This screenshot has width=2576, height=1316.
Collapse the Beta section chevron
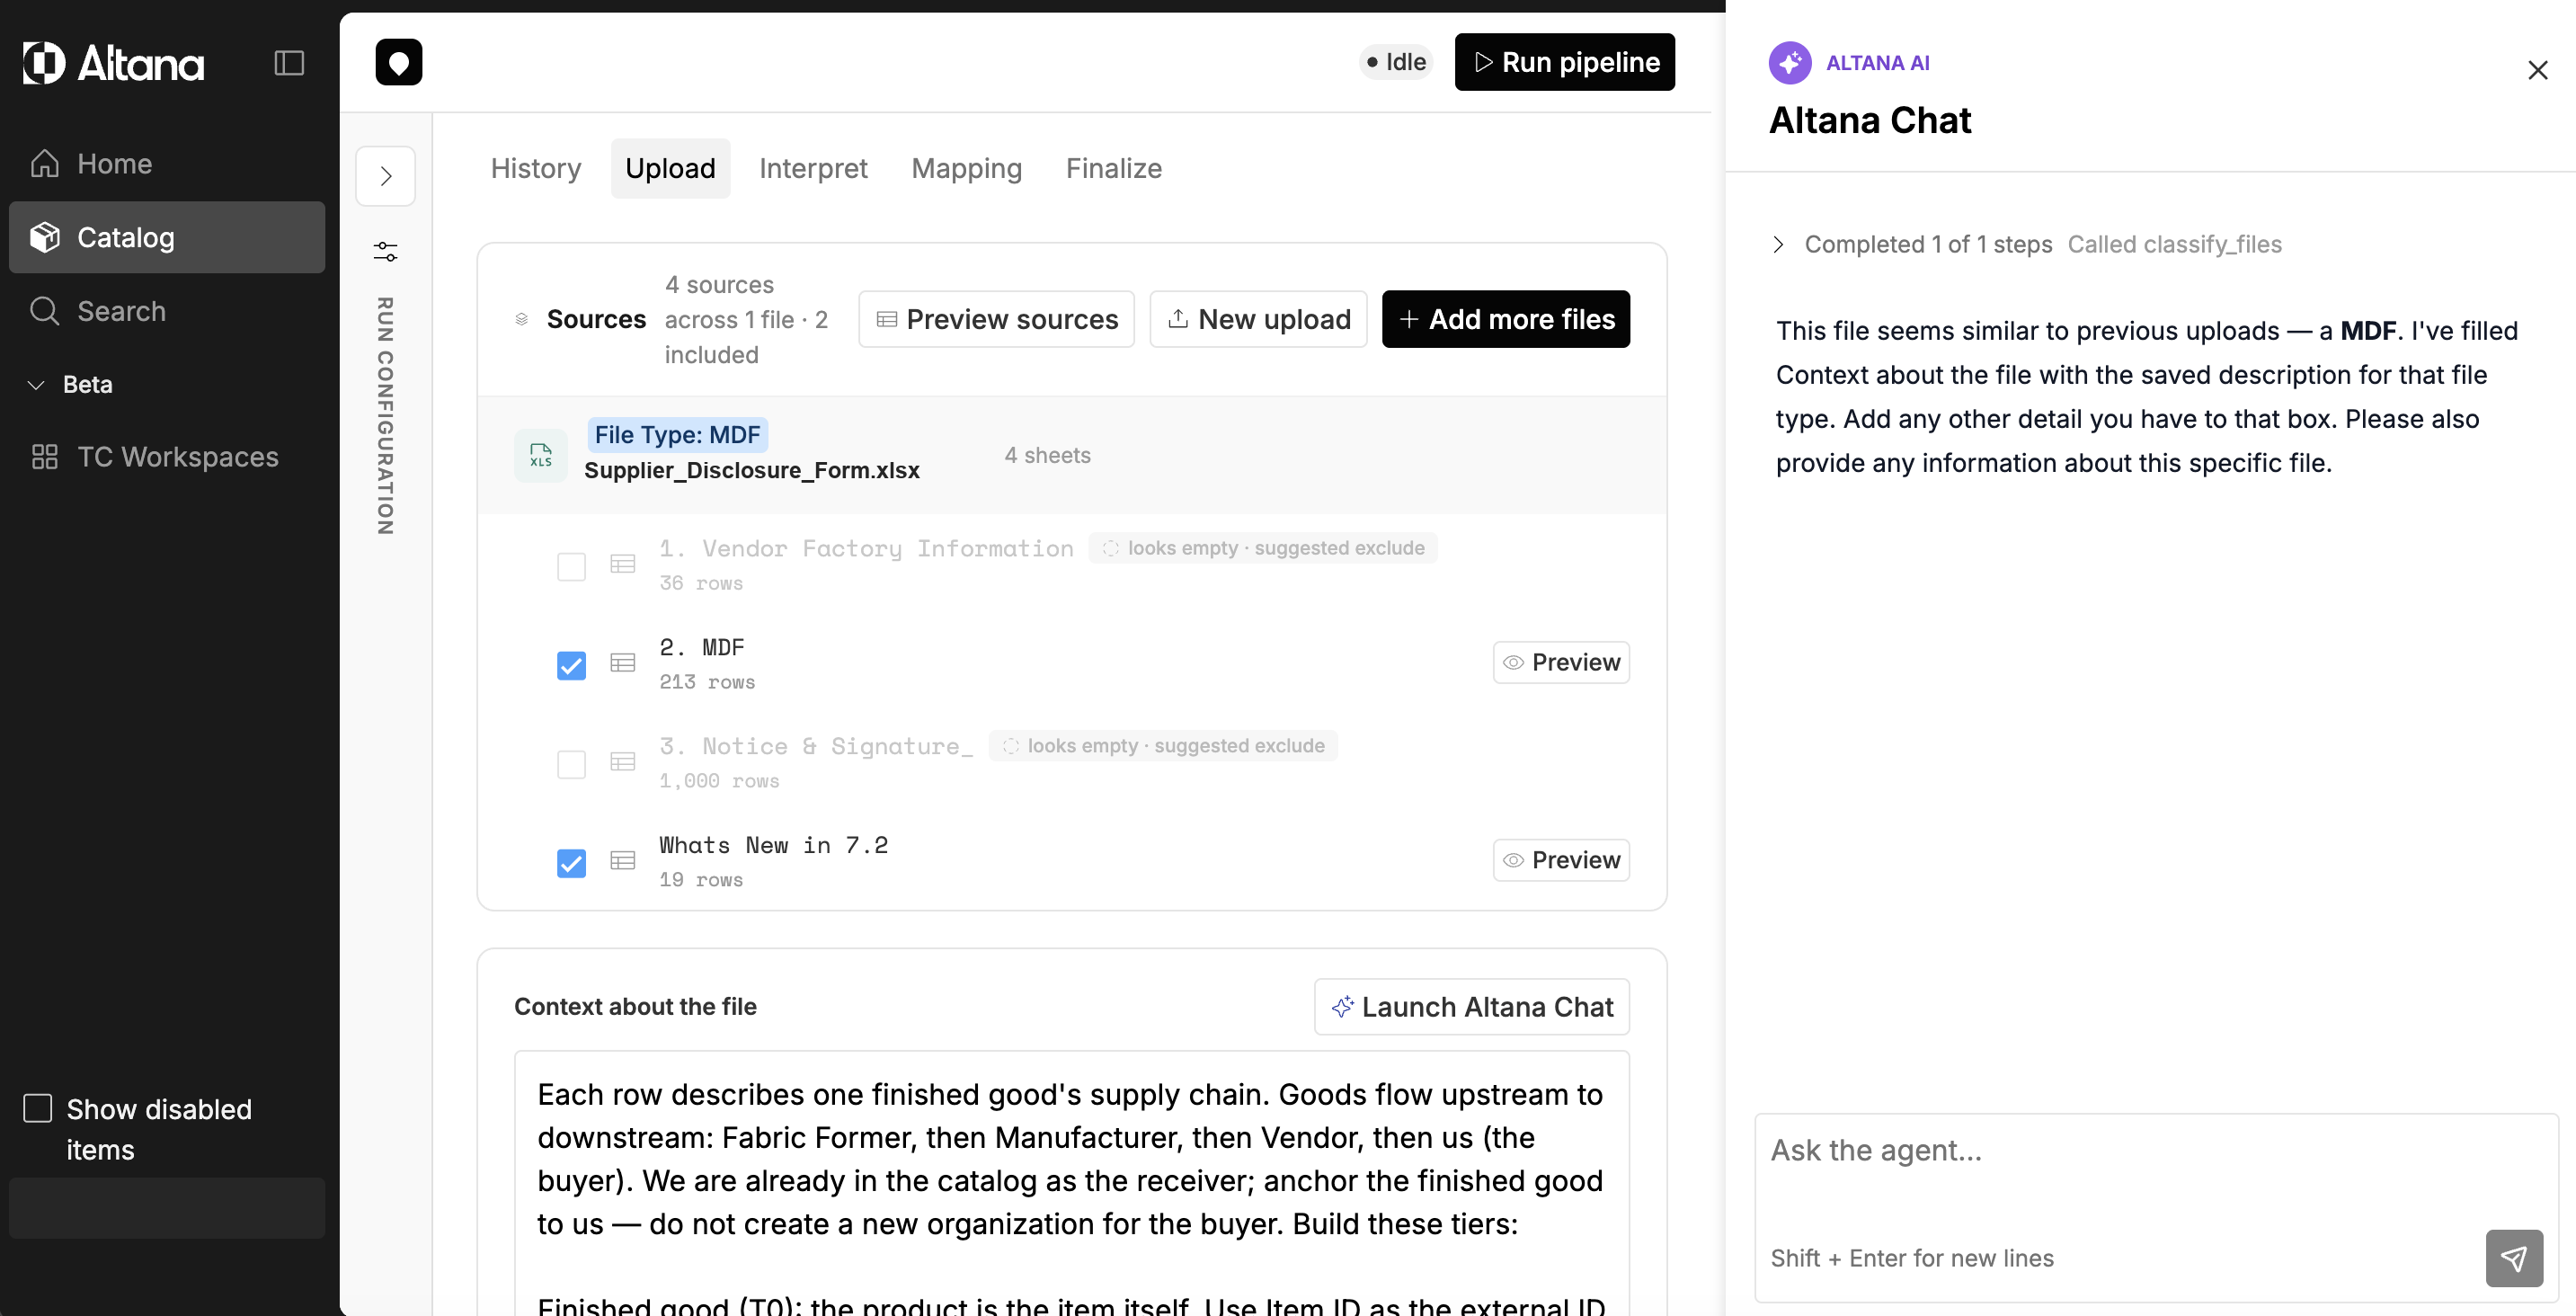[36, 385]
